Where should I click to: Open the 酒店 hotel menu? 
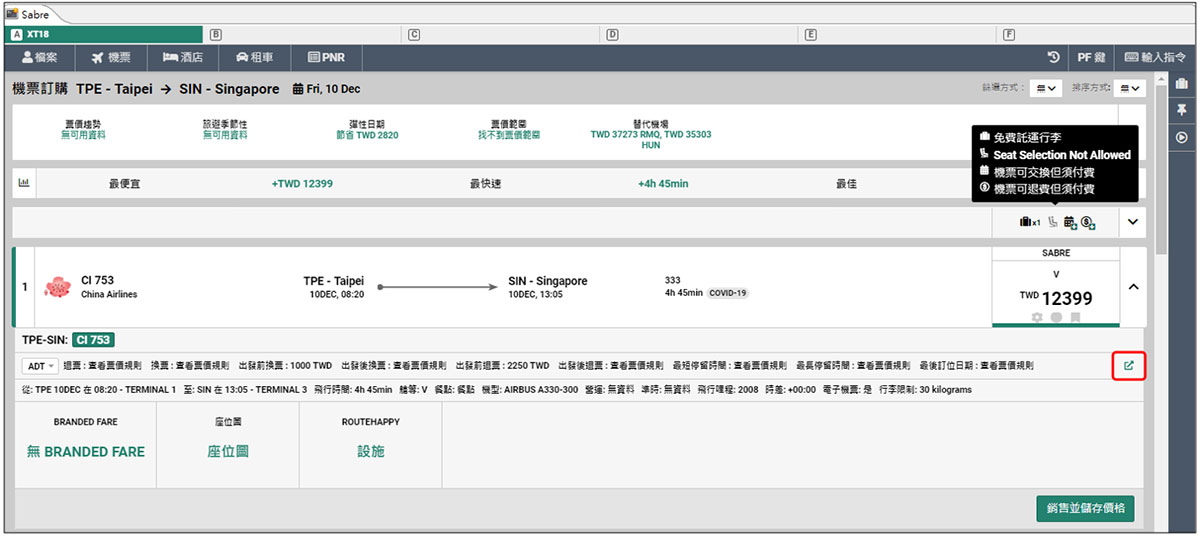click(183, 58)
